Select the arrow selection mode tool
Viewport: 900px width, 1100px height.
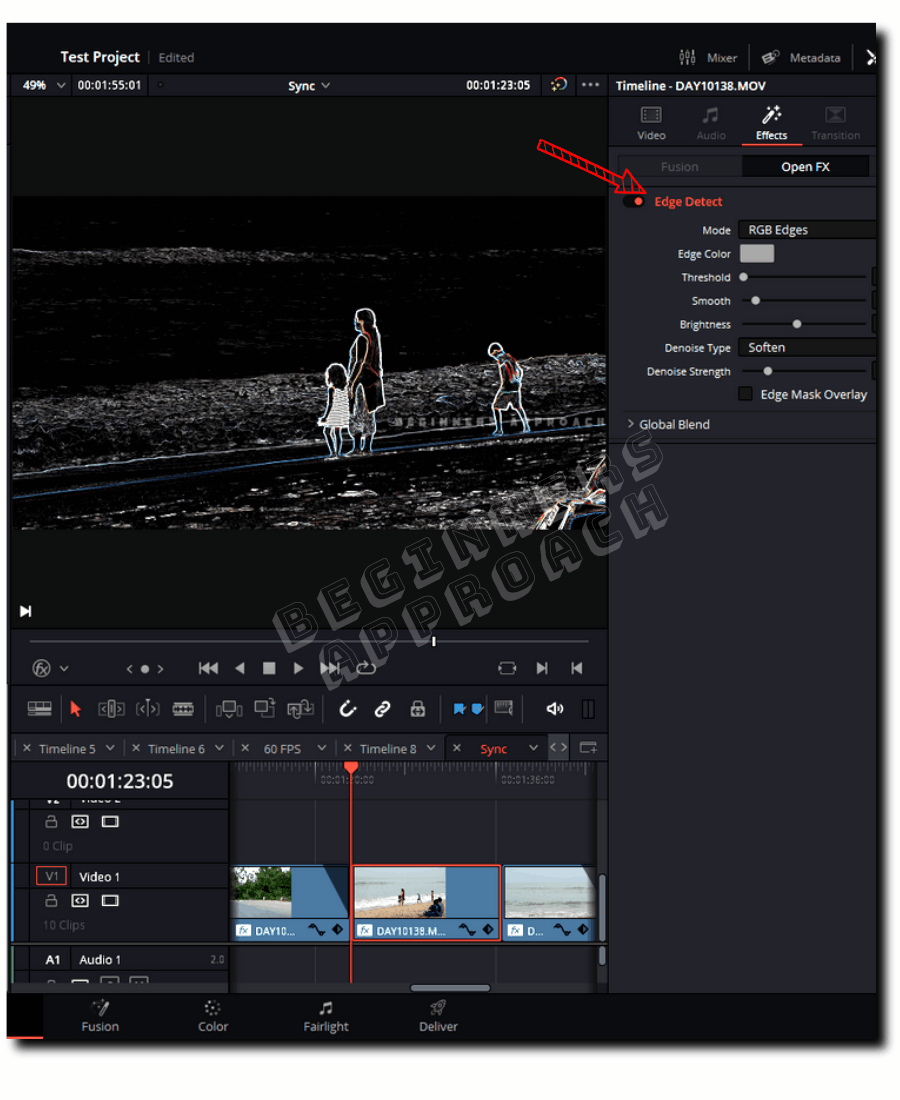pyautogui.click(x=76, y=709)
